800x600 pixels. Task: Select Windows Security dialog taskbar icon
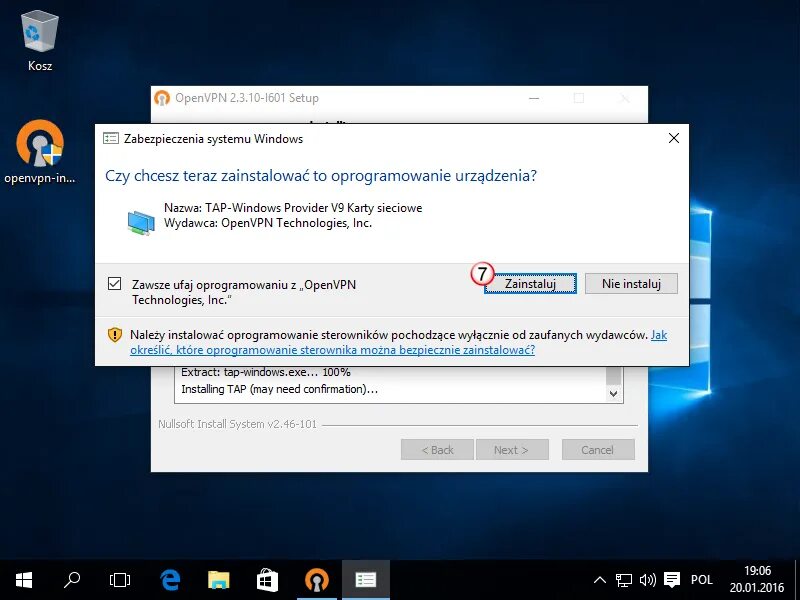click(366, 580)
